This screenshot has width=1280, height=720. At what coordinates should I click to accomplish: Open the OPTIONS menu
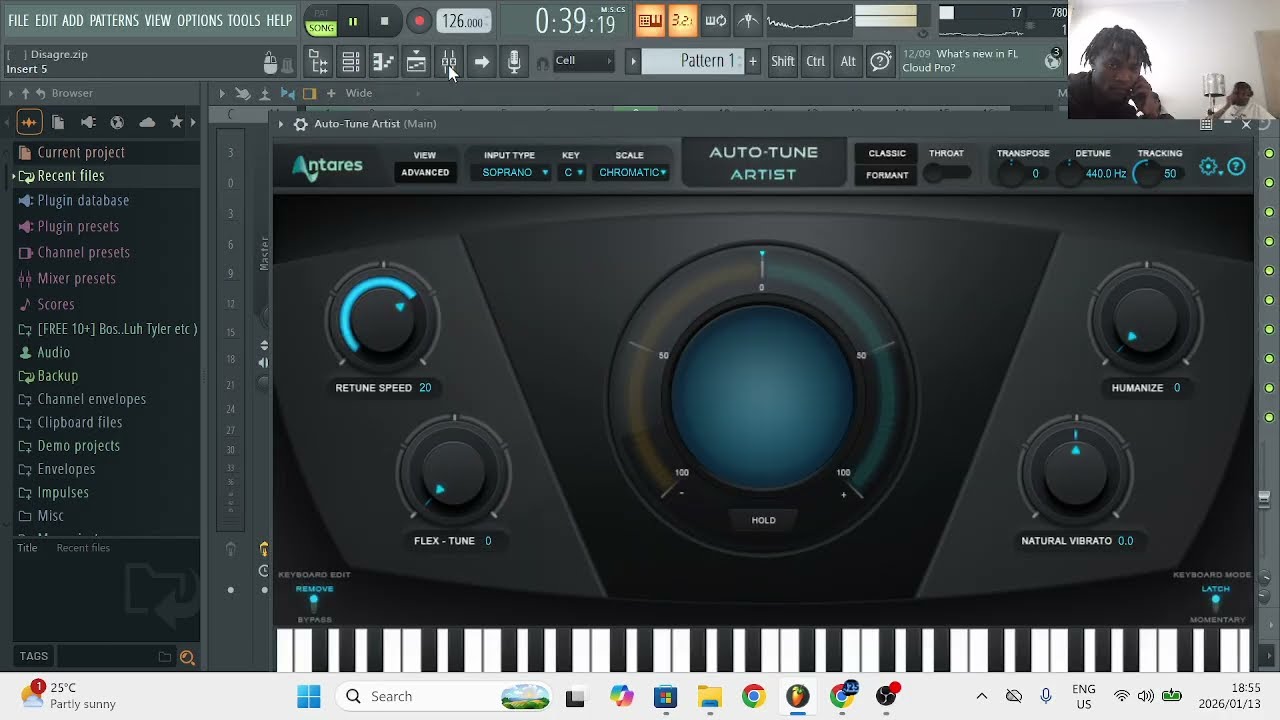coord(200,20)
